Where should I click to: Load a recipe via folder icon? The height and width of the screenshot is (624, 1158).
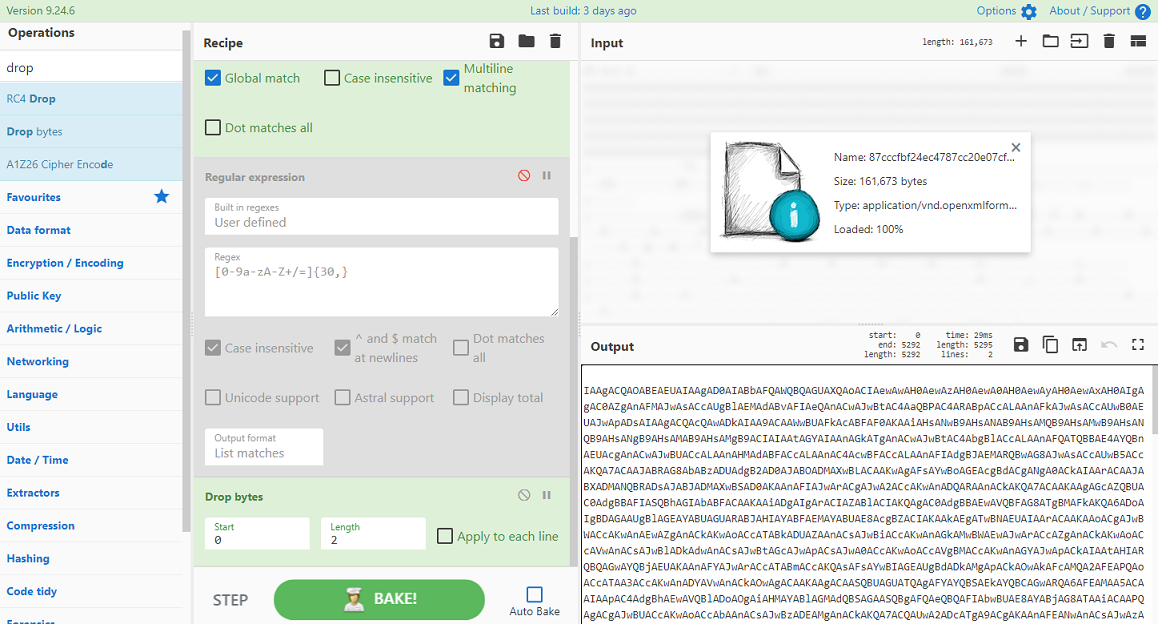click(527, 41)
